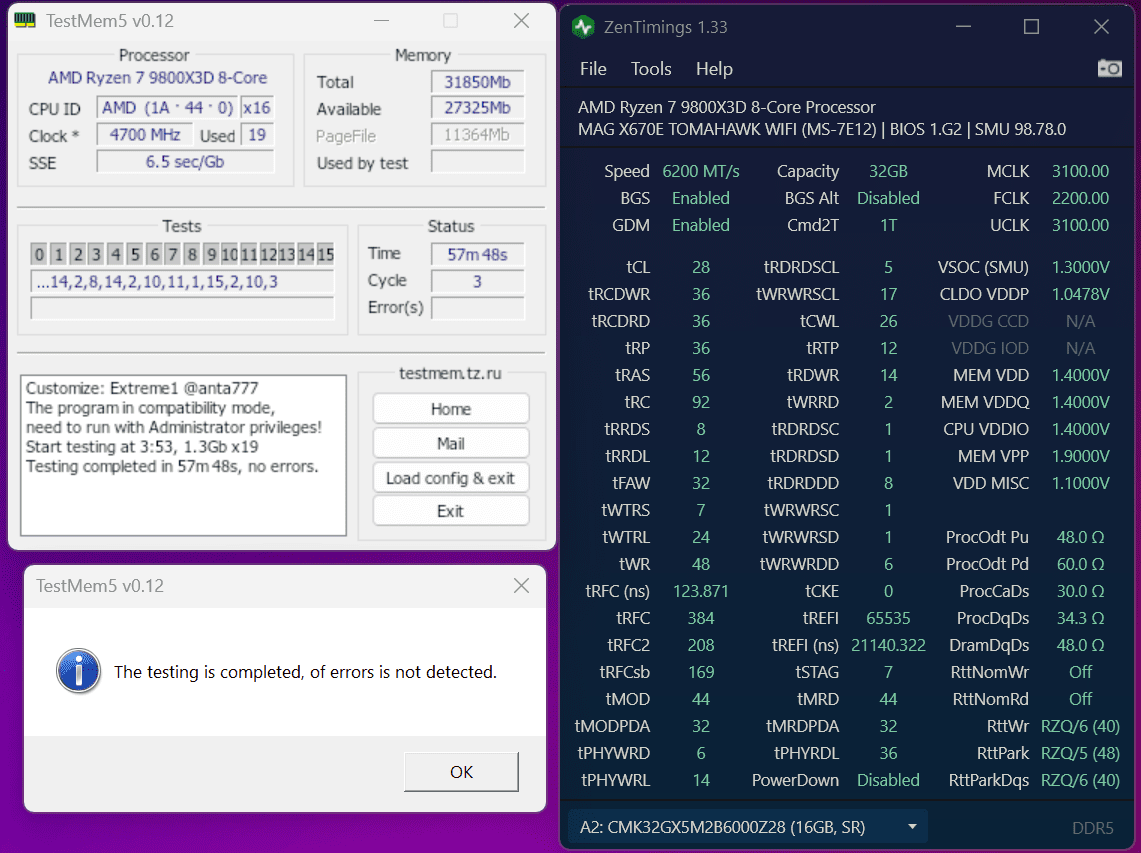Click the x16 threads field
The image size is (1141, 853).
point(257,108)
